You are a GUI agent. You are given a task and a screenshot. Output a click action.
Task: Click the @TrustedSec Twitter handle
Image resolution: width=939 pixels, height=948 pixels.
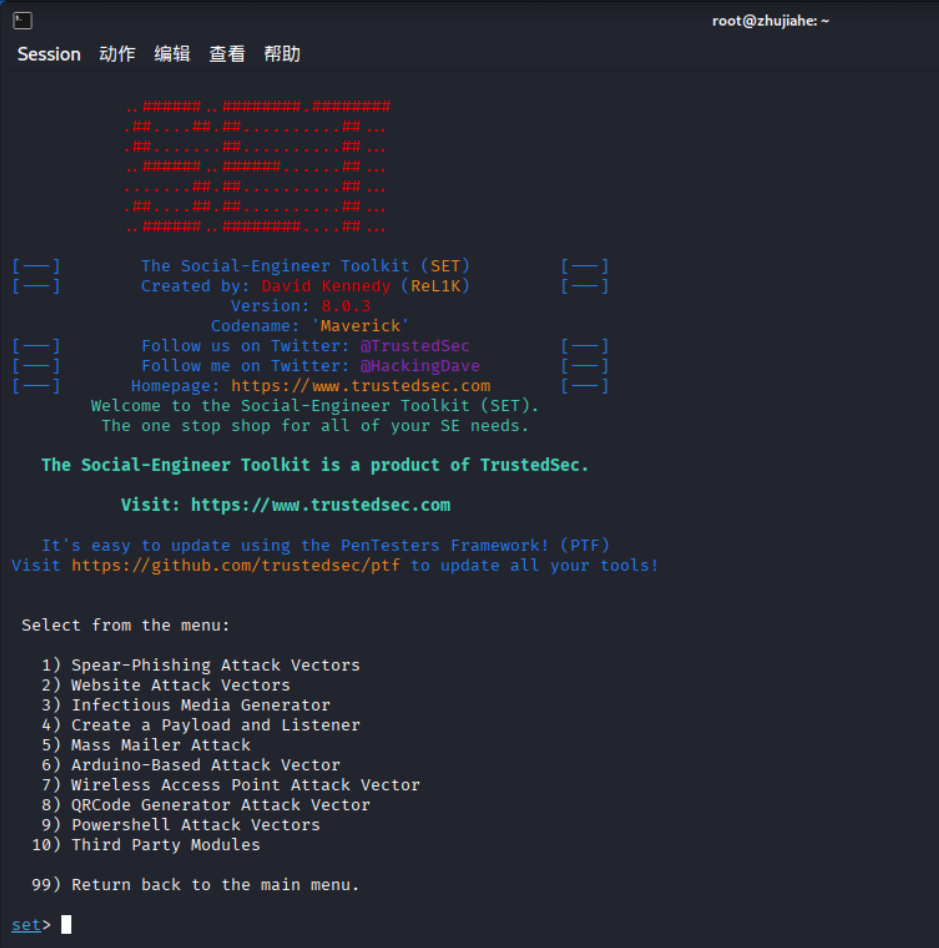coord(415,346)
